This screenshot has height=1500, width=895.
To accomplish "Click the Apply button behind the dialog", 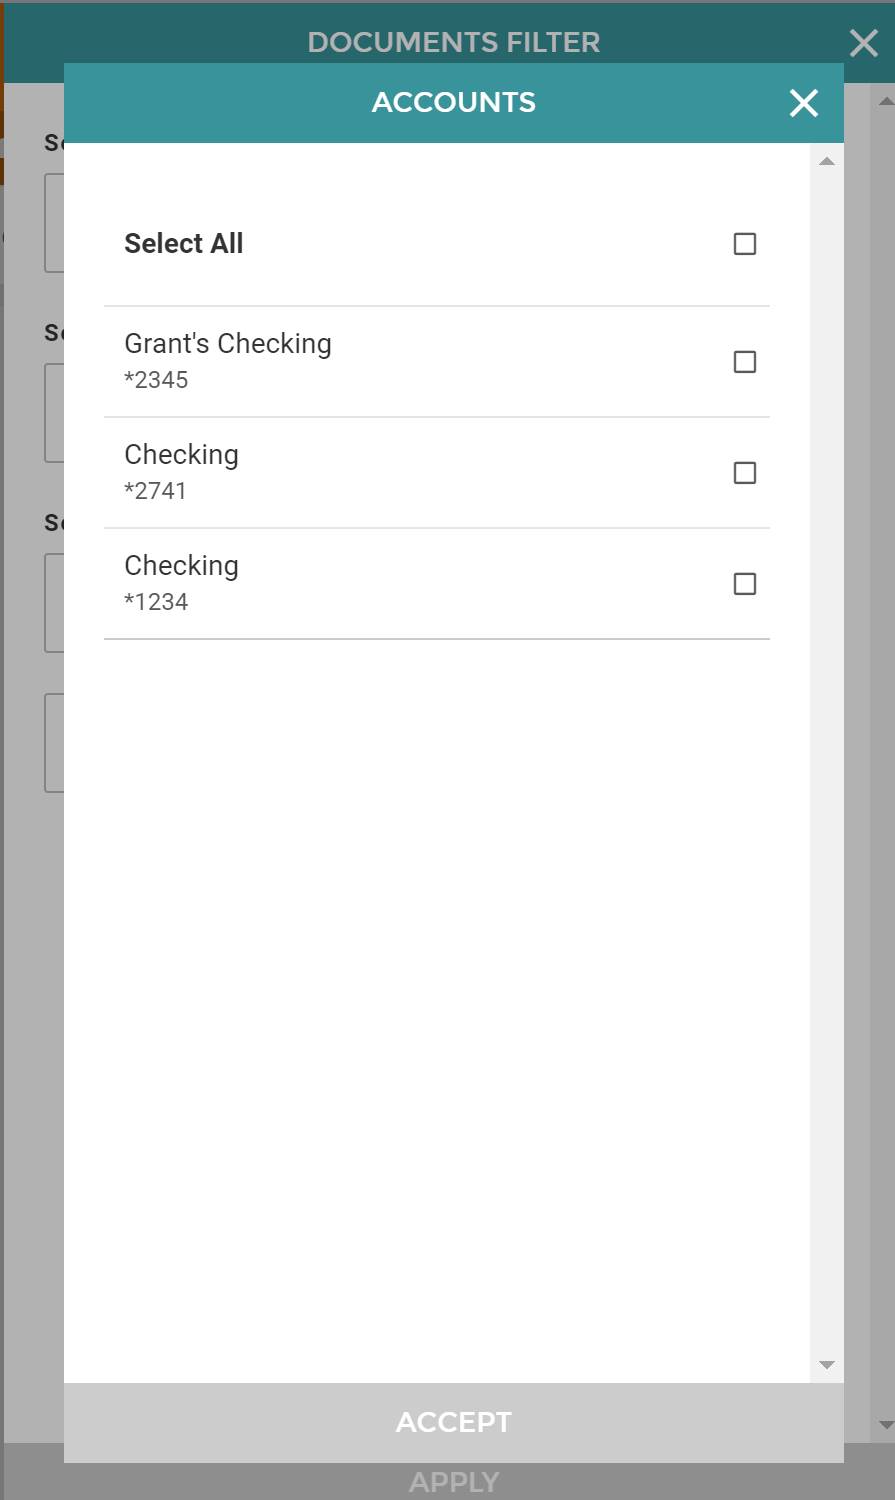I will 453,1482.
